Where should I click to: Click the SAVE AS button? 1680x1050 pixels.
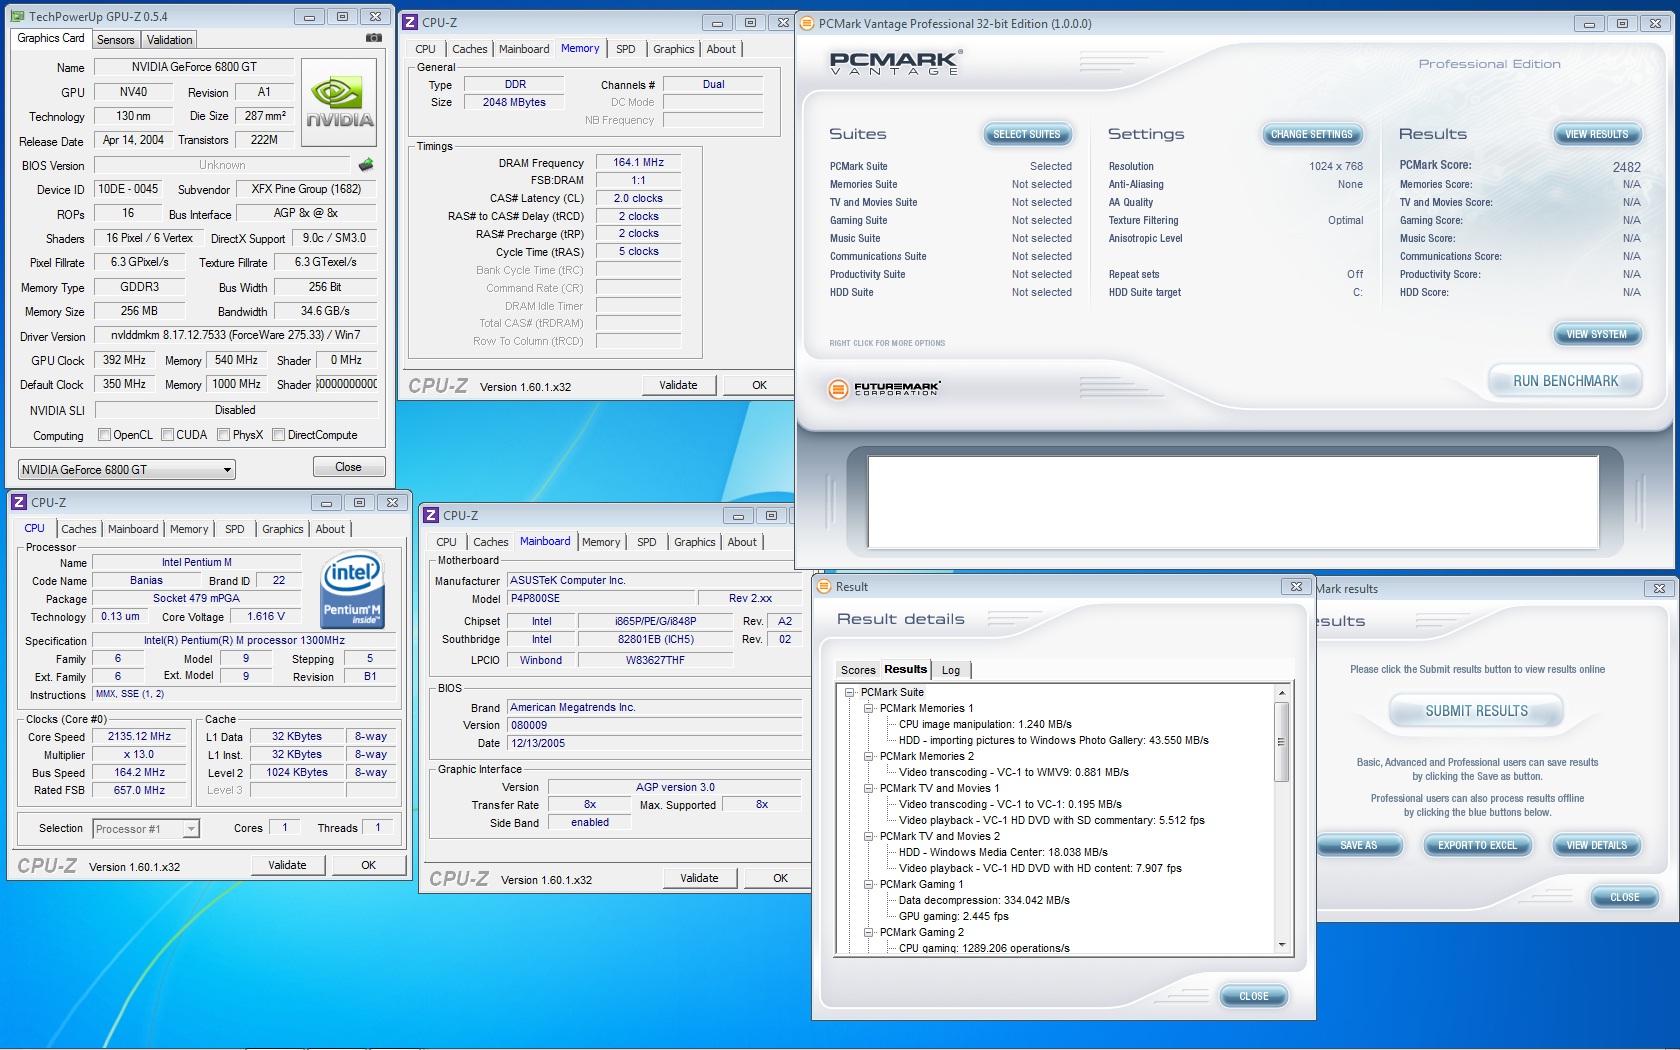click(1358, 845)
